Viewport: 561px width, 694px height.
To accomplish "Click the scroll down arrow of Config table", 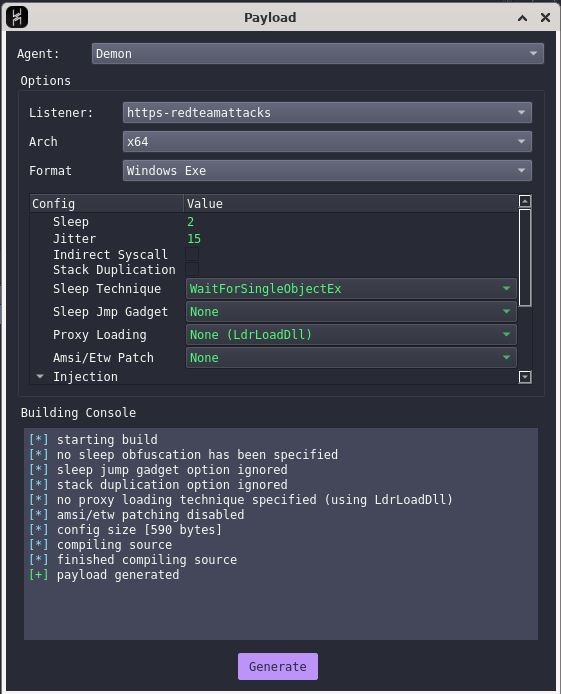I will pos(525,377).
